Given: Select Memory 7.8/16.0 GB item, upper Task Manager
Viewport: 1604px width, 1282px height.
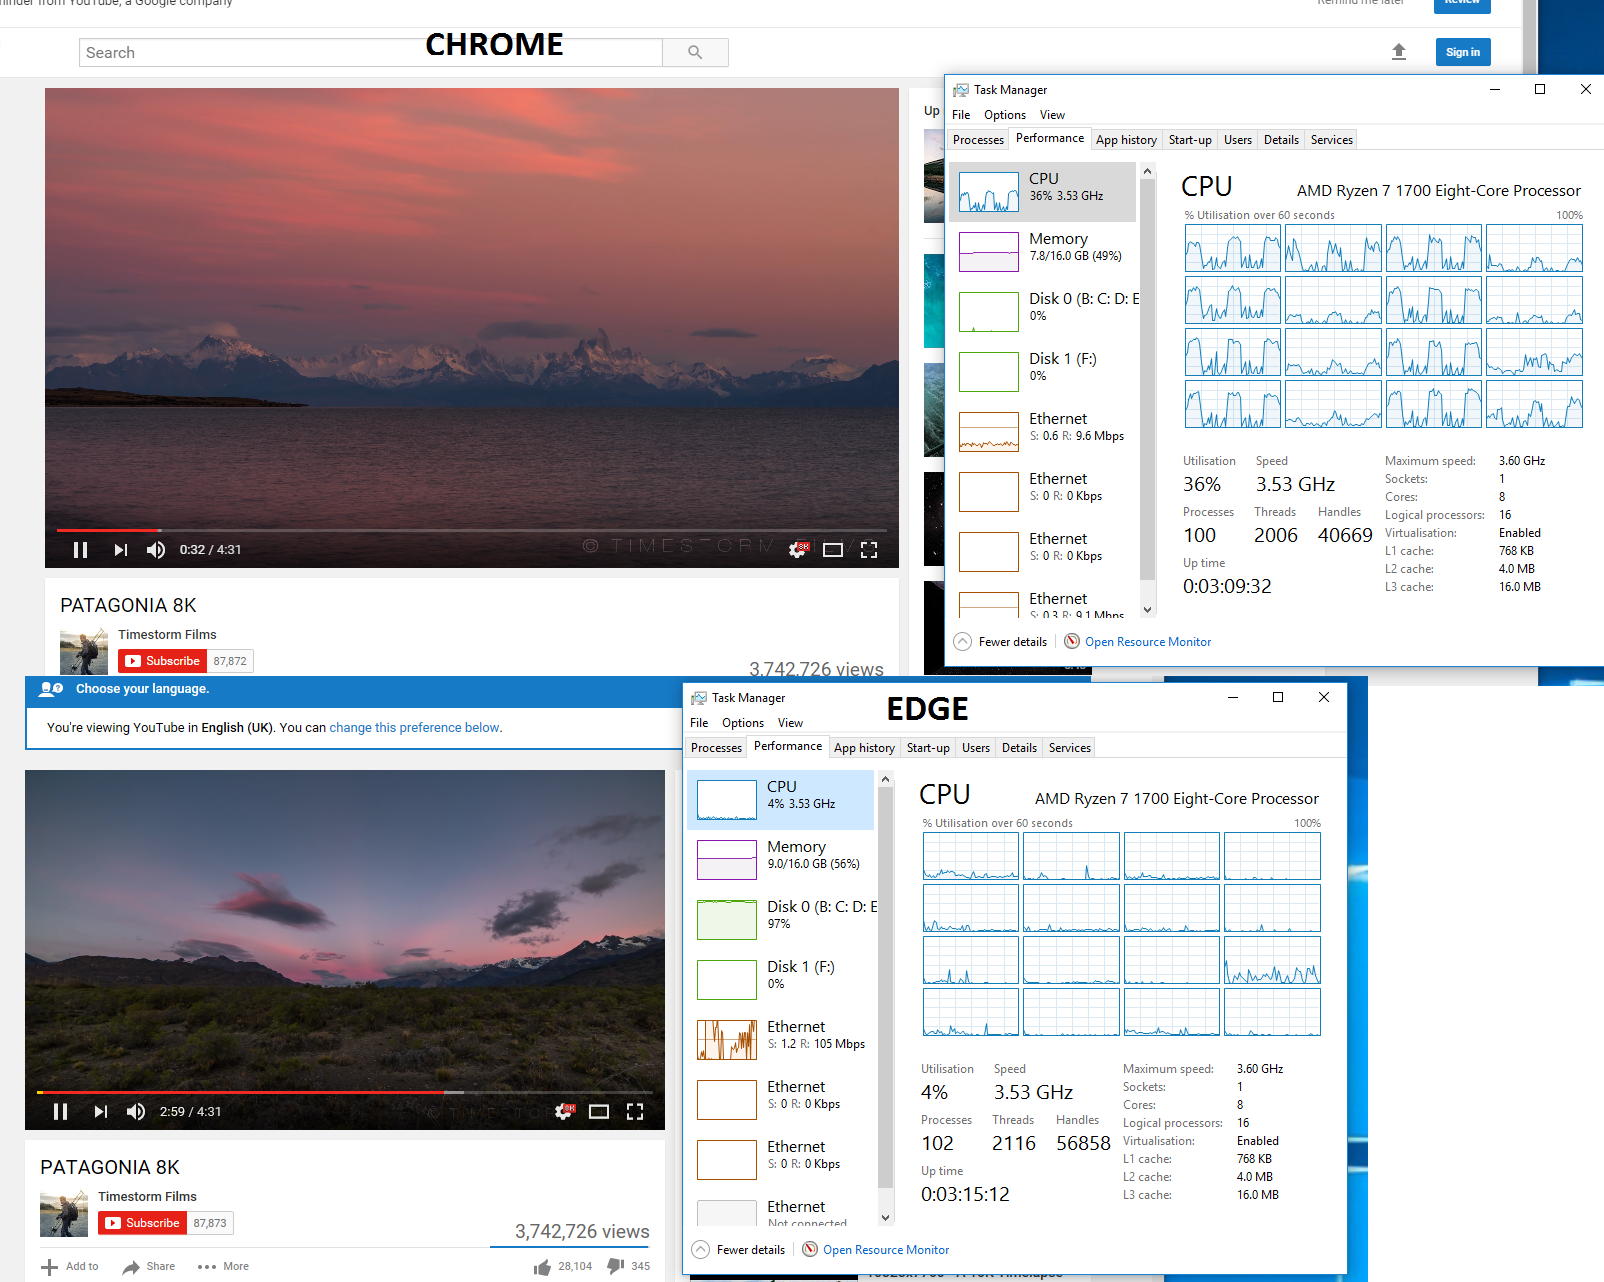Looking at the screenshot, I should pos(1042,251).
